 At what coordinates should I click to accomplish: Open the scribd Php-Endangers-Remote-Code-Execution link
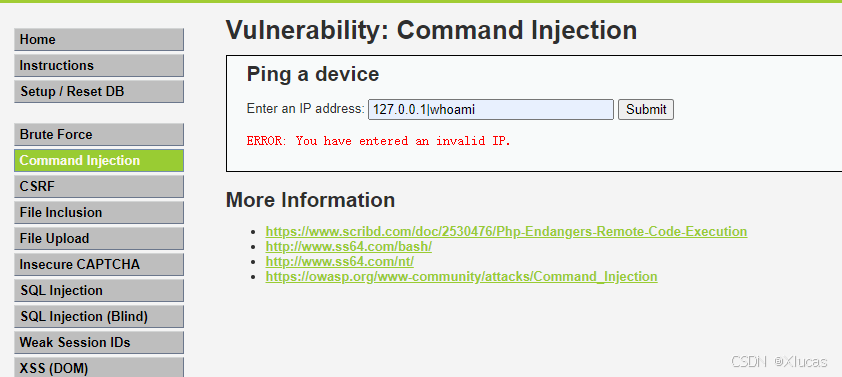[x=506, y=231]
